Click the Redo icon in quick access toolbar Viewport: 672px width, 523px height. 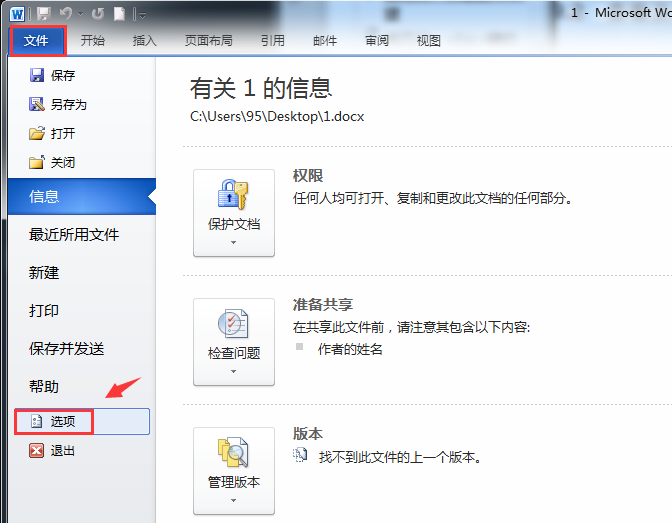pos(98,14)
